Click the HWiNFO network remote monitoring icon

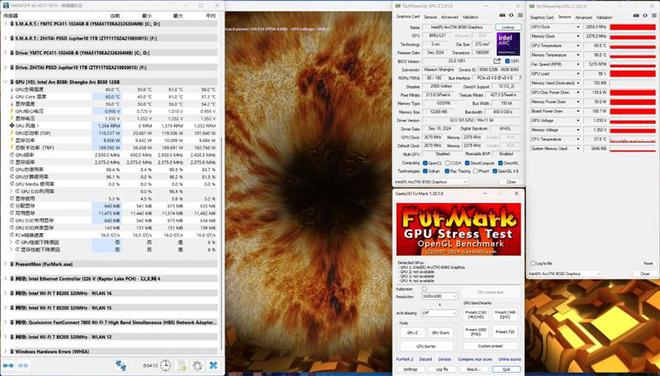pos(121,365)
